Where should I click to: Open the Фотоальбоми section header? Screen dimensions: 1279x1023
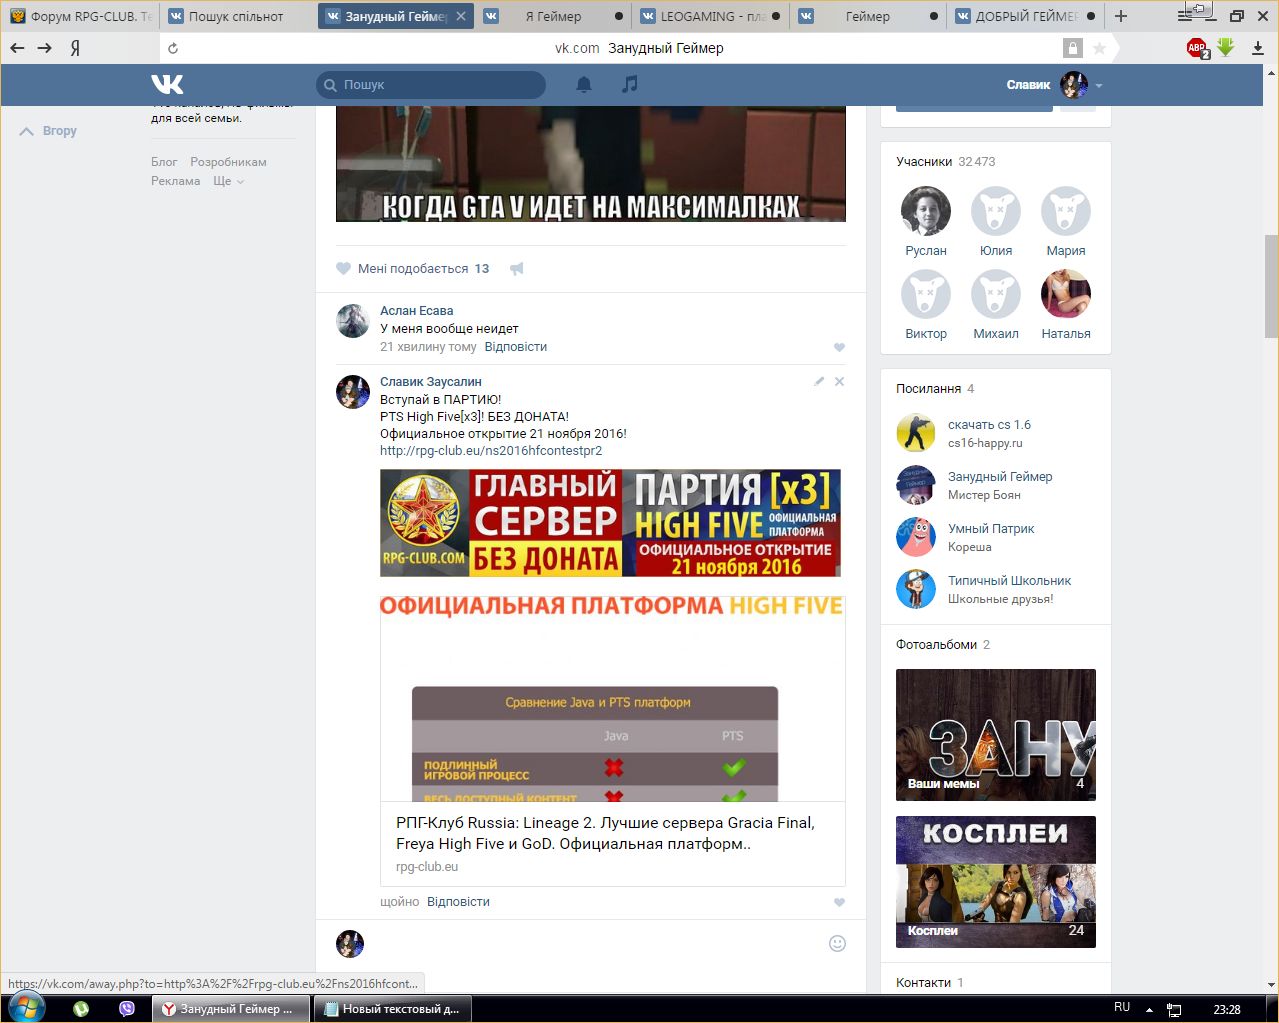pos(935,645)
